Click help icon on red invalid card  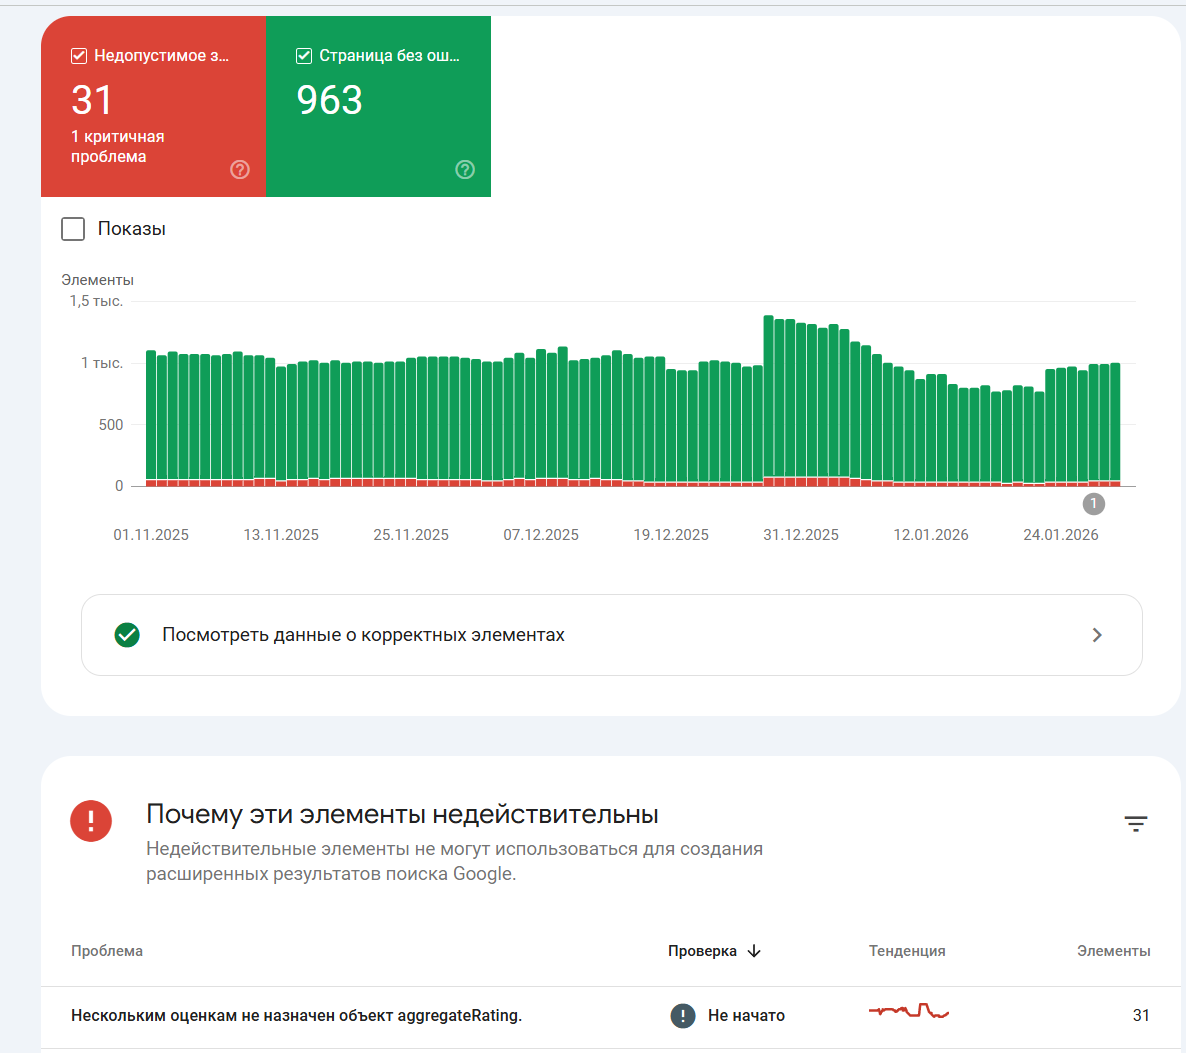click(x=240, y=169)
